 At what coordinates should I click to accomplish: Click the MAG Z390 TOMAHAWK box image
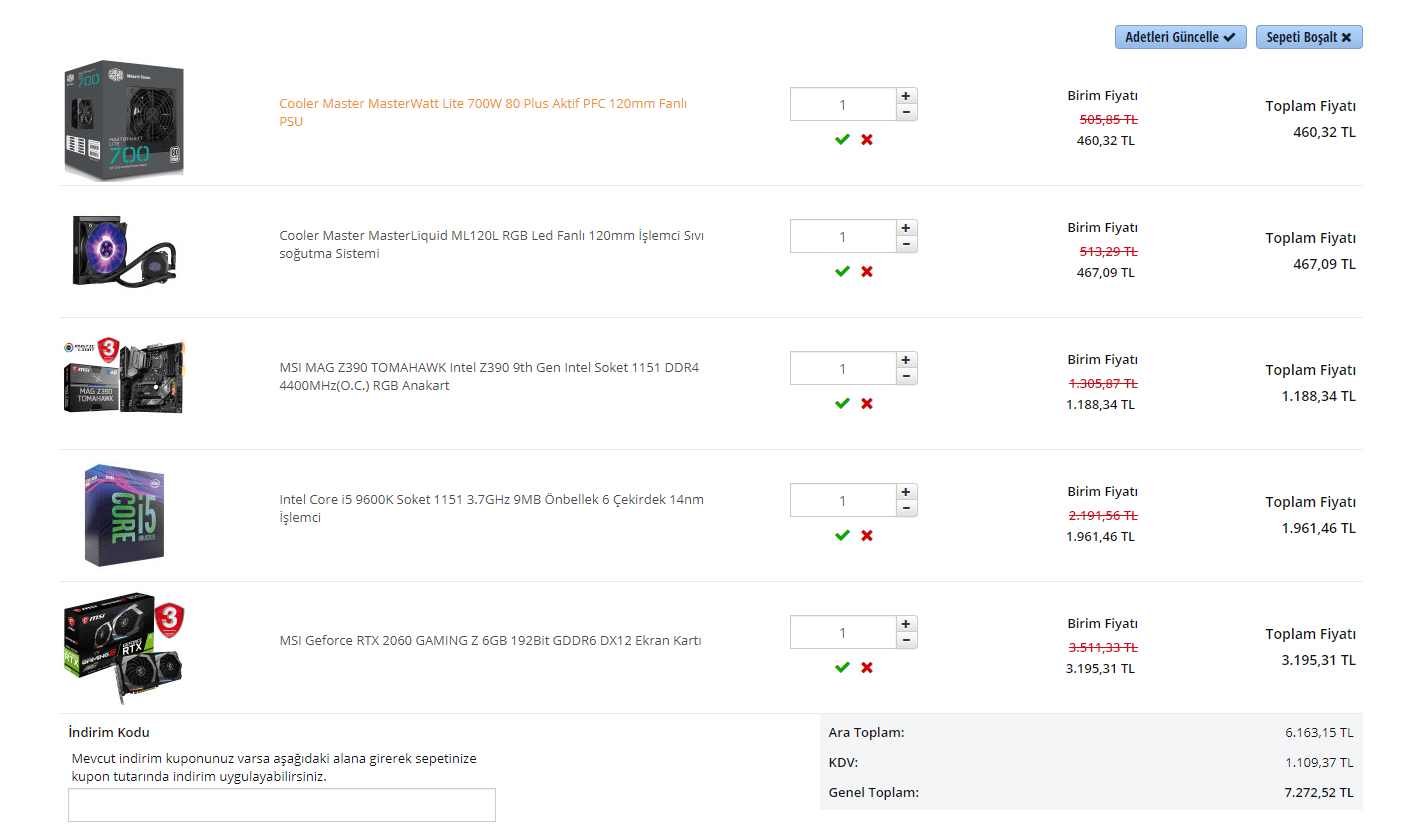point(124,377)
